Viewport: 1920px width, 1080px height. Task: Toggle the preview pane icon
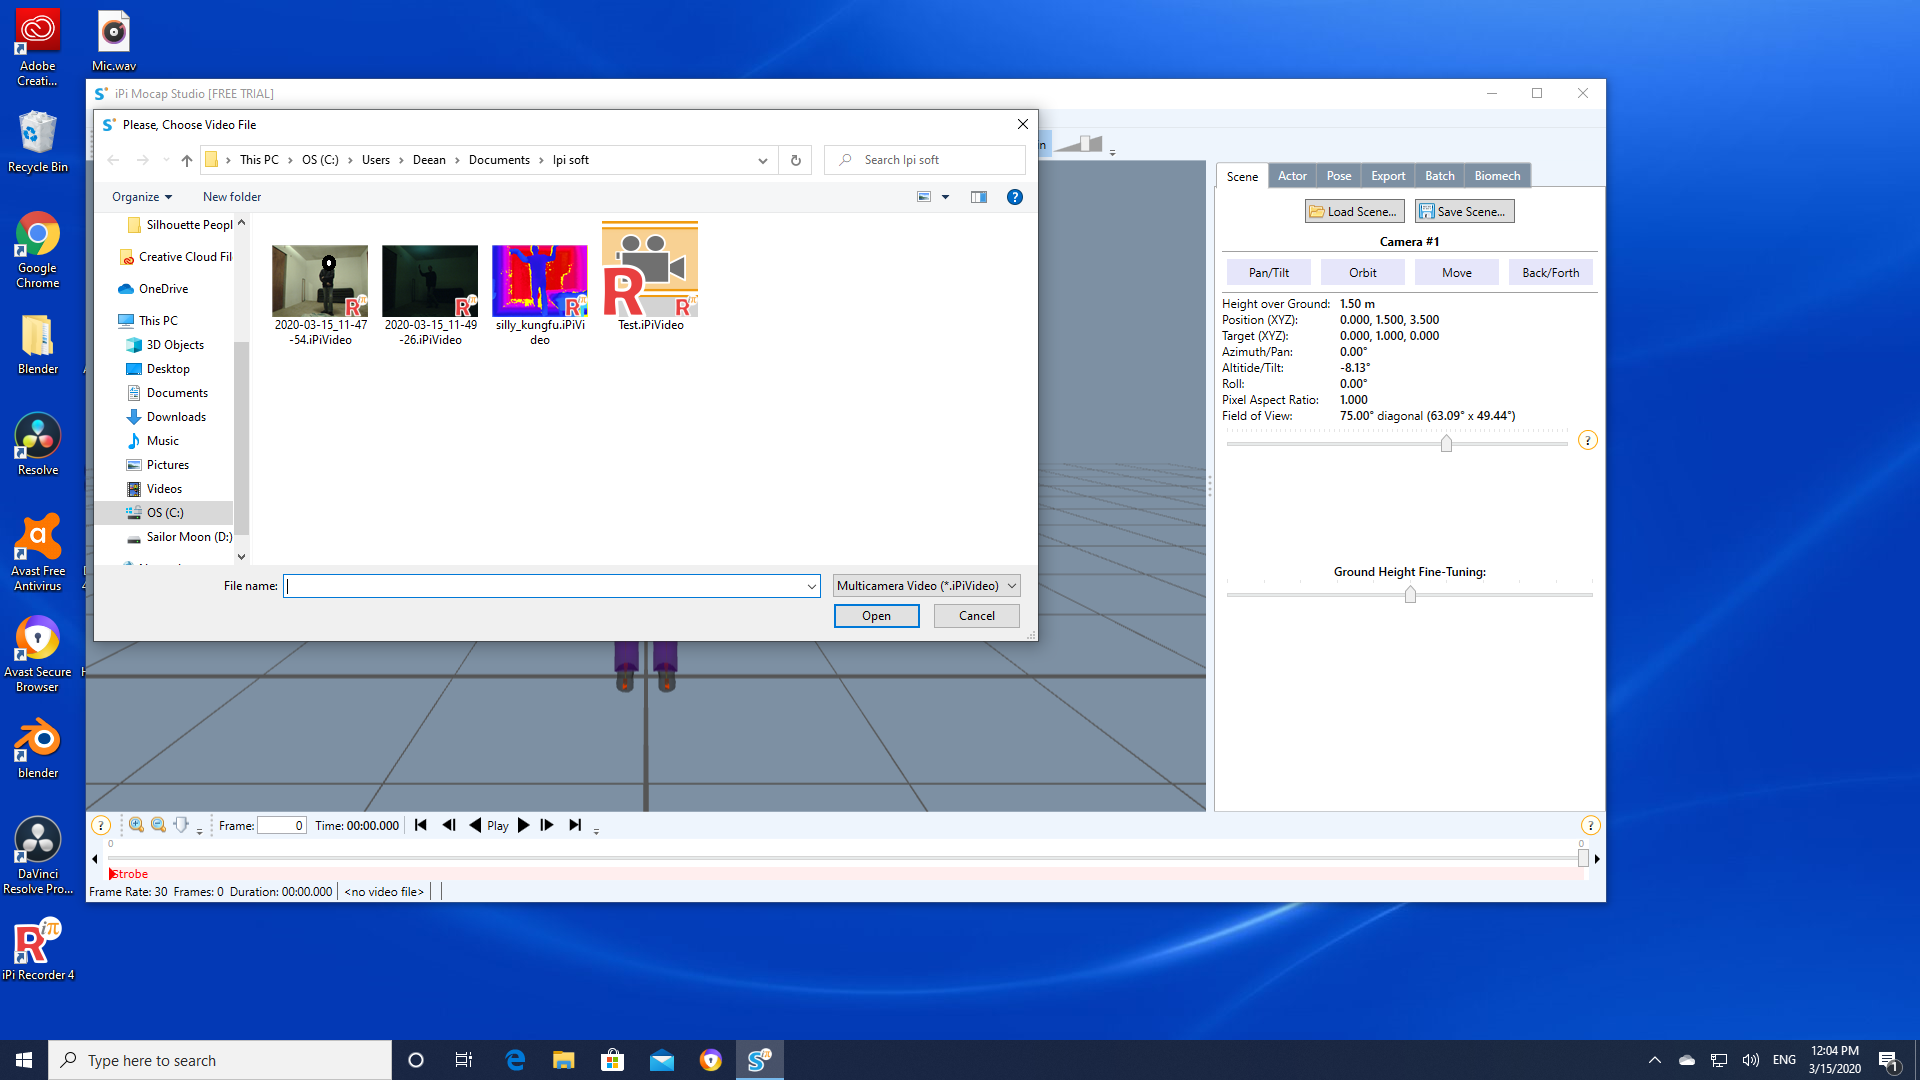point(979,197)
